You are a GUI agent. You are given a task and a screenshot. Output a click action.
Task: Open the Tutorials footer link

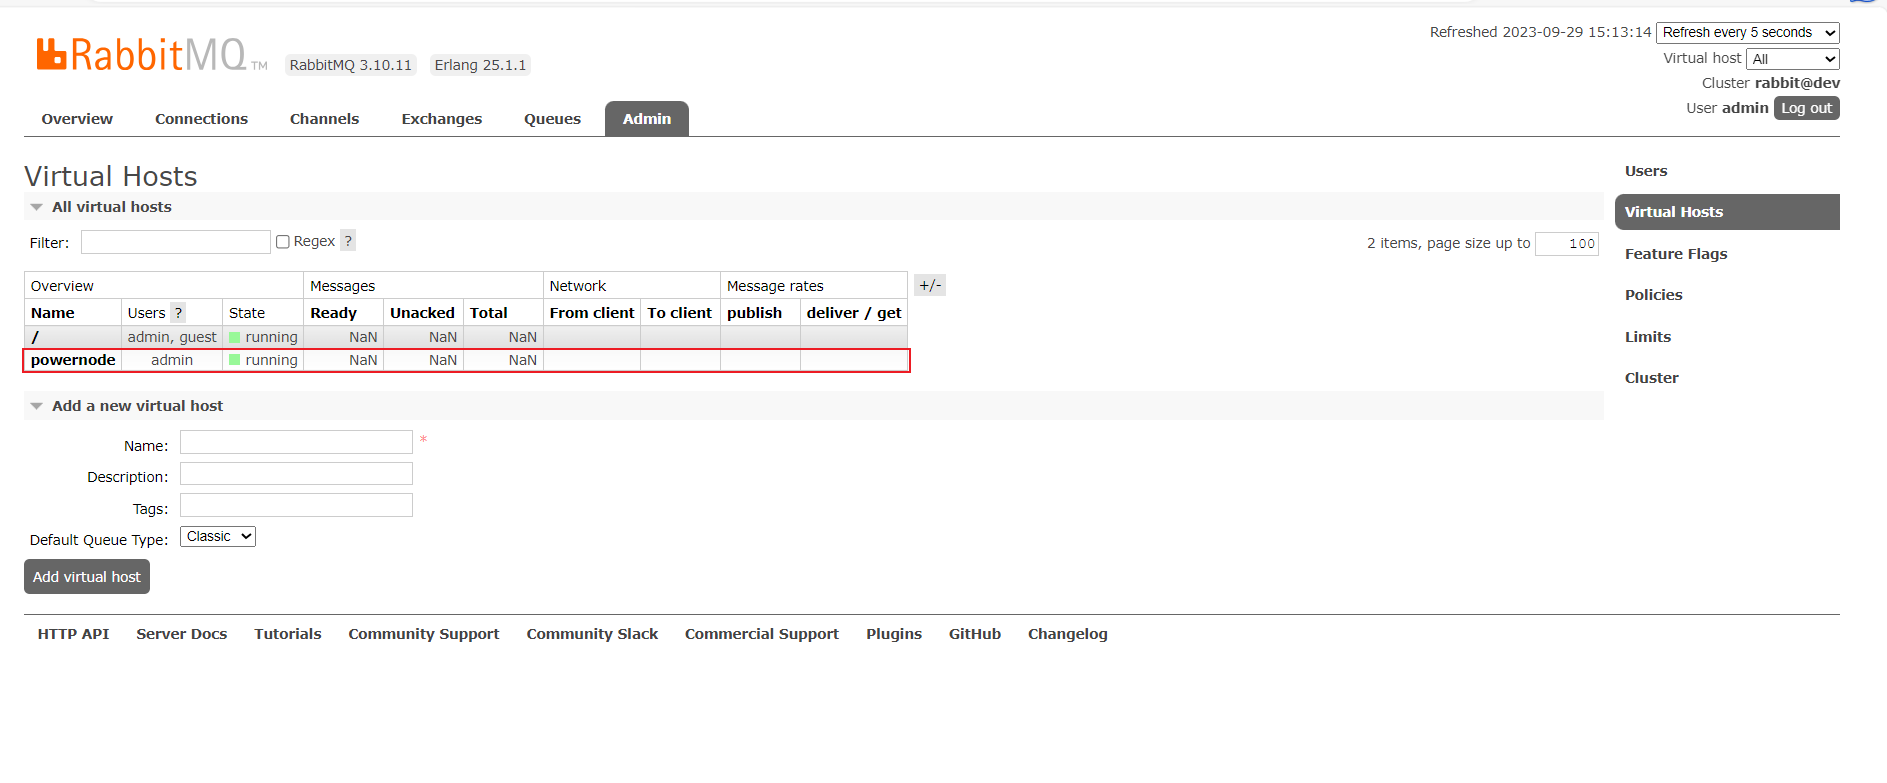[288, 634]
